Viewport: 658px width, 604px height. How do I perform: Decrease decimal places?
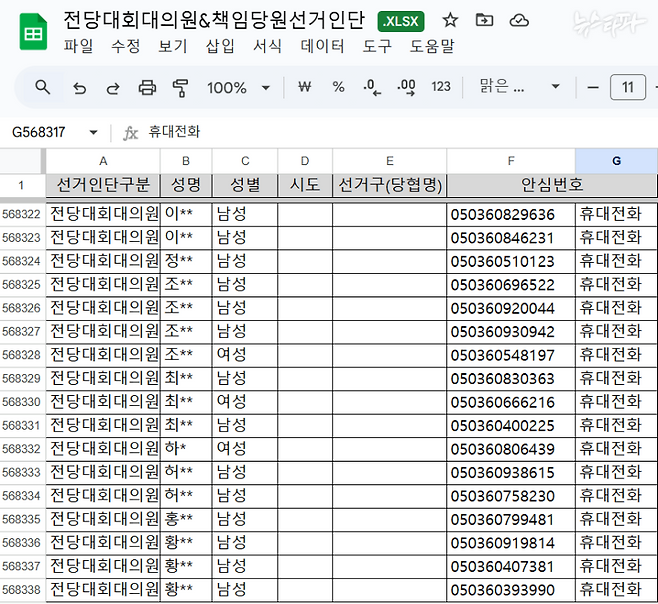click(x=372, y=87)
